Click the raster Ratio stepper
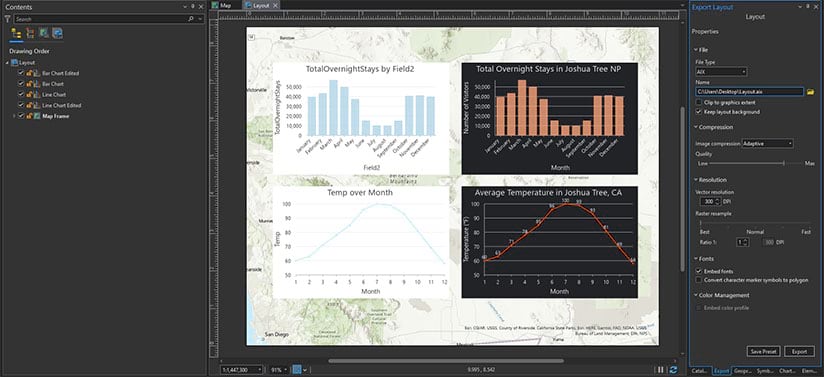The image size is (824, 377). (x=746, y=242)
